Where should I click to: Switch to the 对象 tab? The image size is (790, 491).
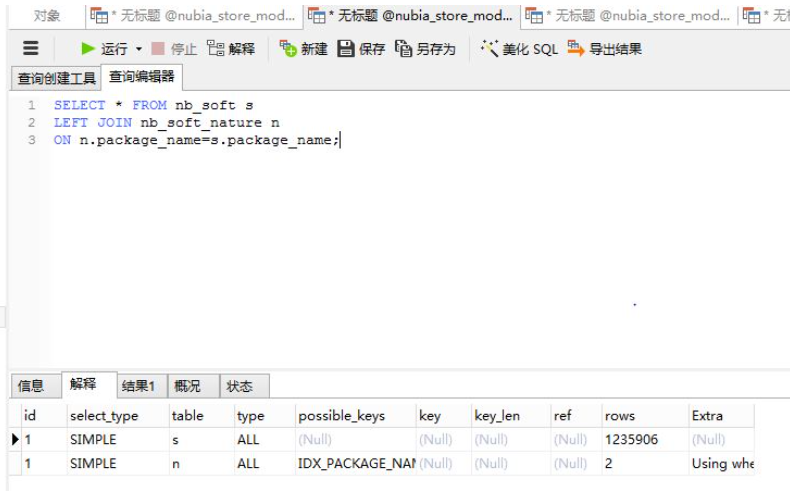[x=47, y=16]
